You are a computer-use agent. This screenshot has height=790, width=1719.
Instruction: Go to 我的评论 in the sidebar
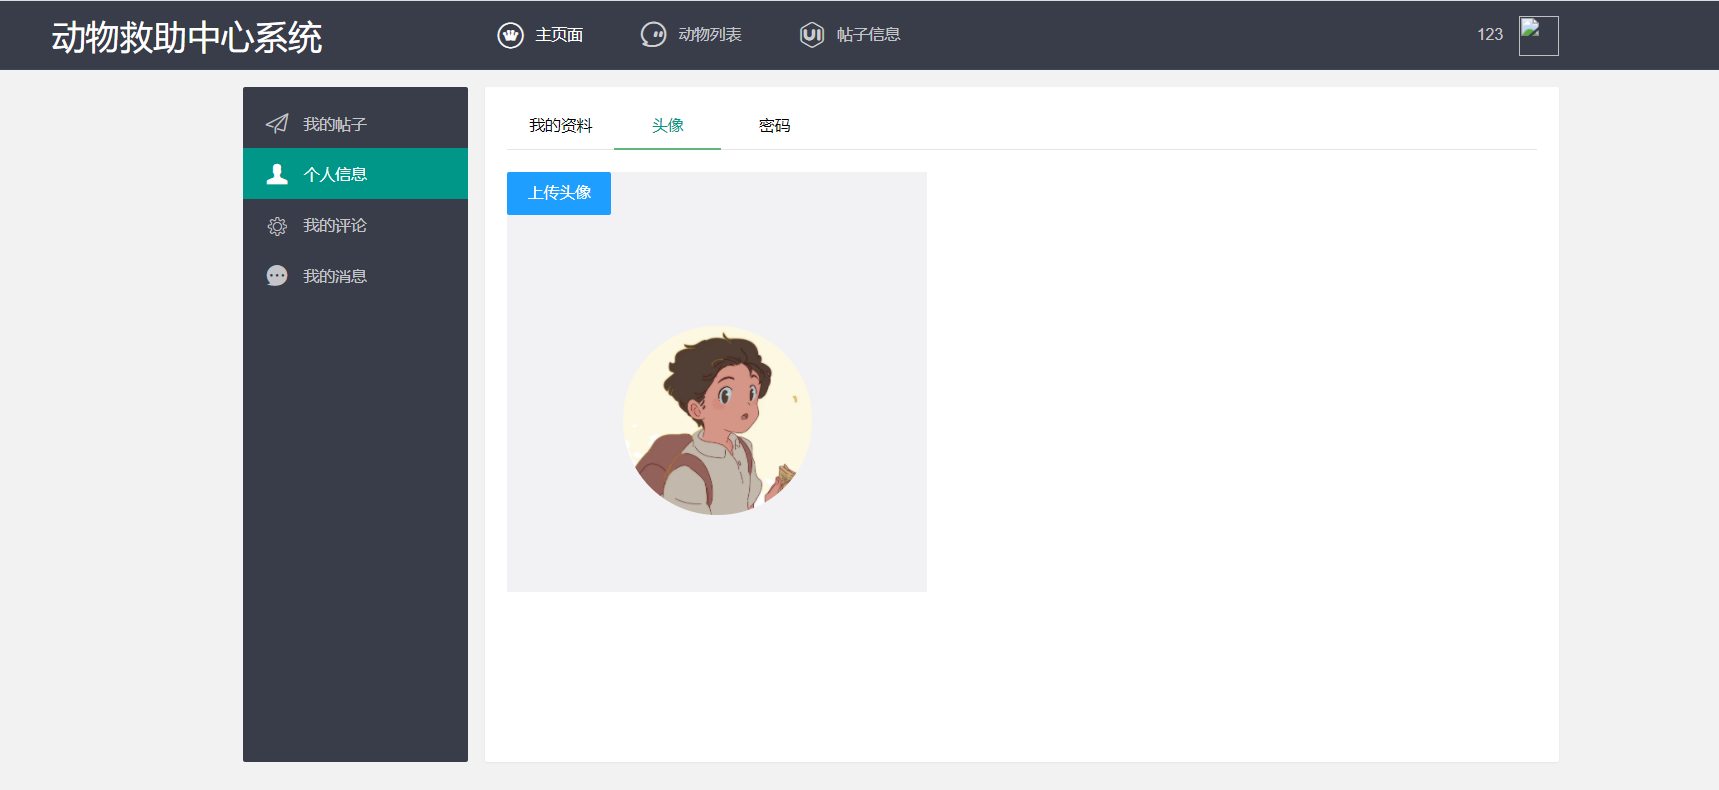point(355,225)
